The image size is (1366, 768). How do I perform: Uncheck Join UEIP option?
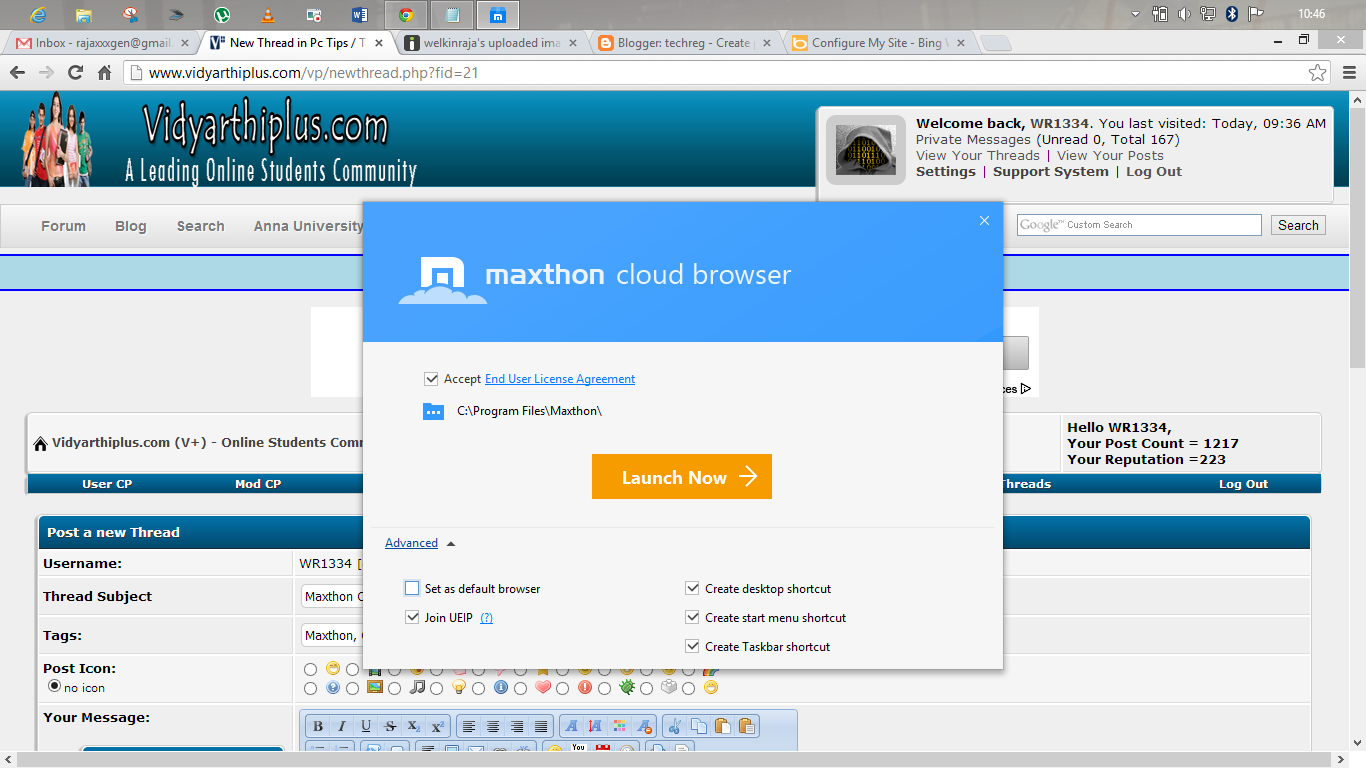[x=412, y=617]
